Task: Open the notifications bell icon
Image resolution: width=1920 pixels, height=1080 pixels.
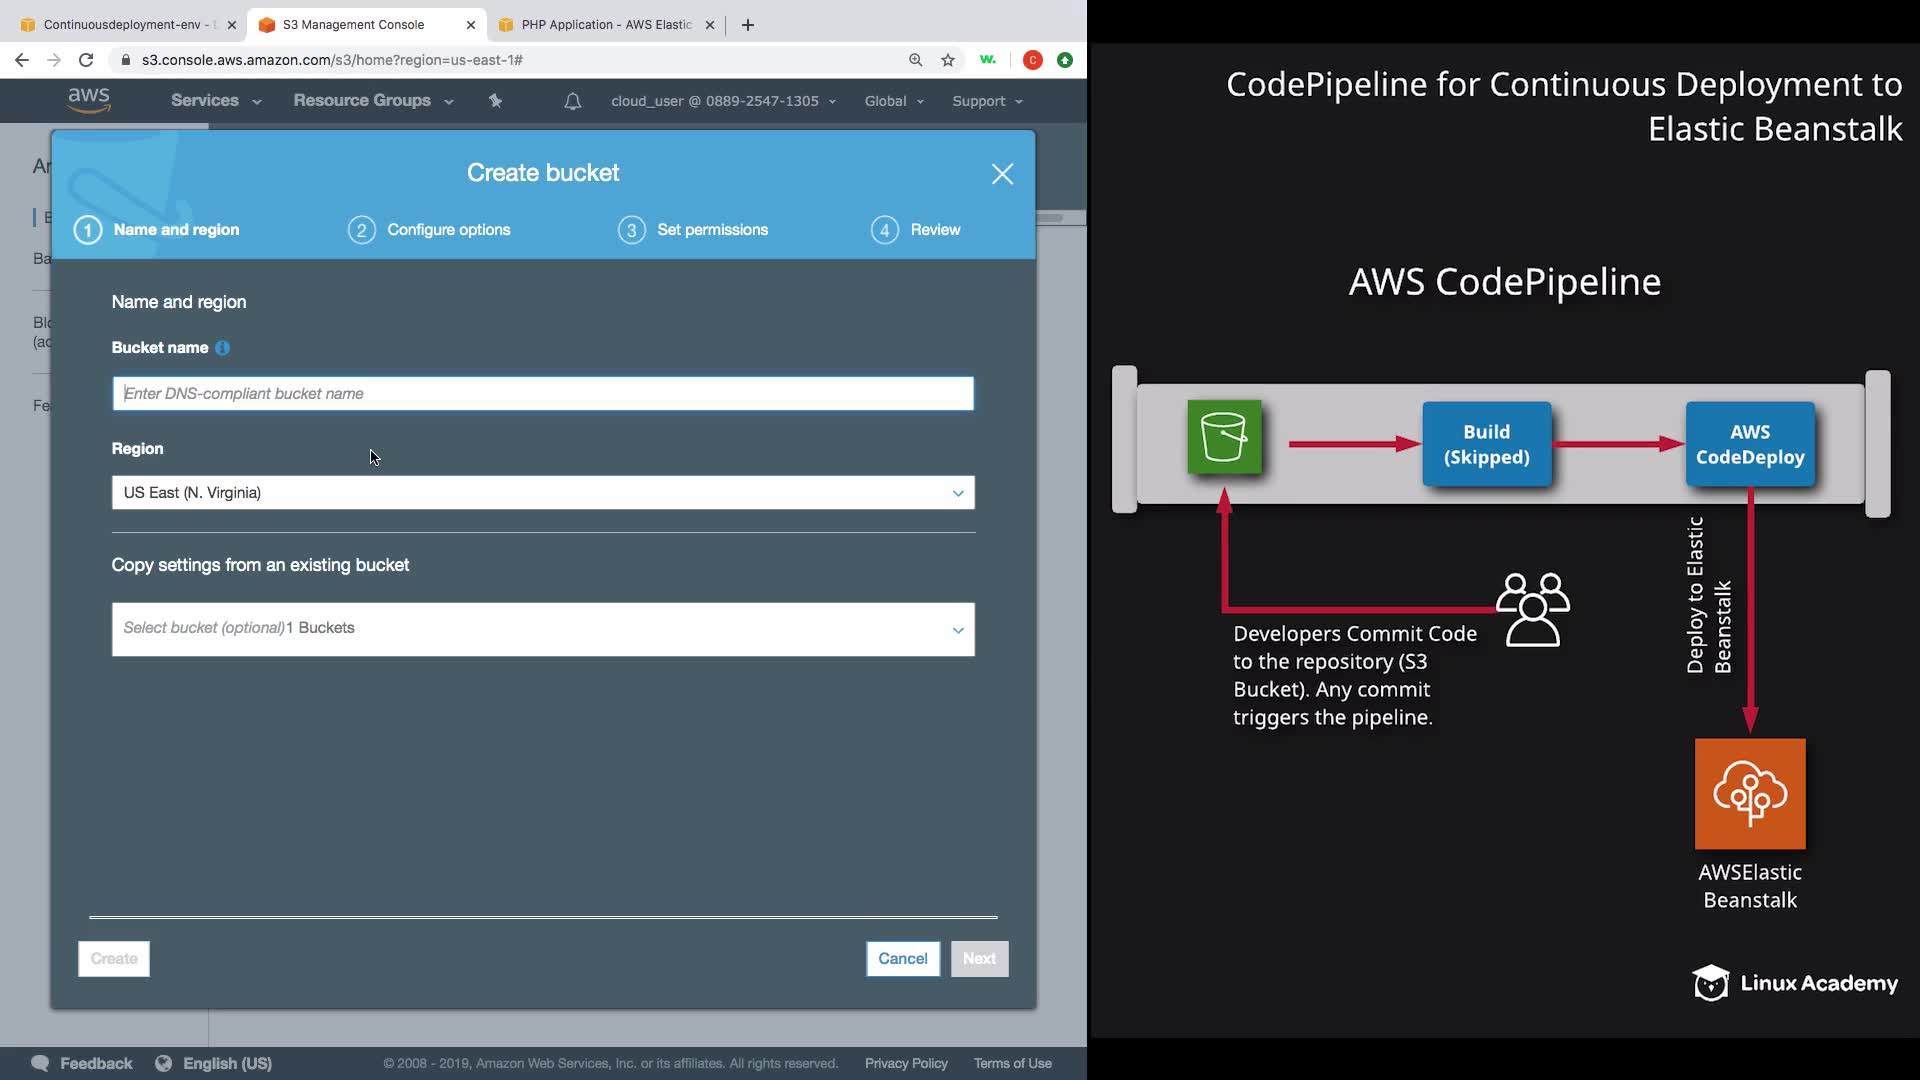Action: coord(572,101)
